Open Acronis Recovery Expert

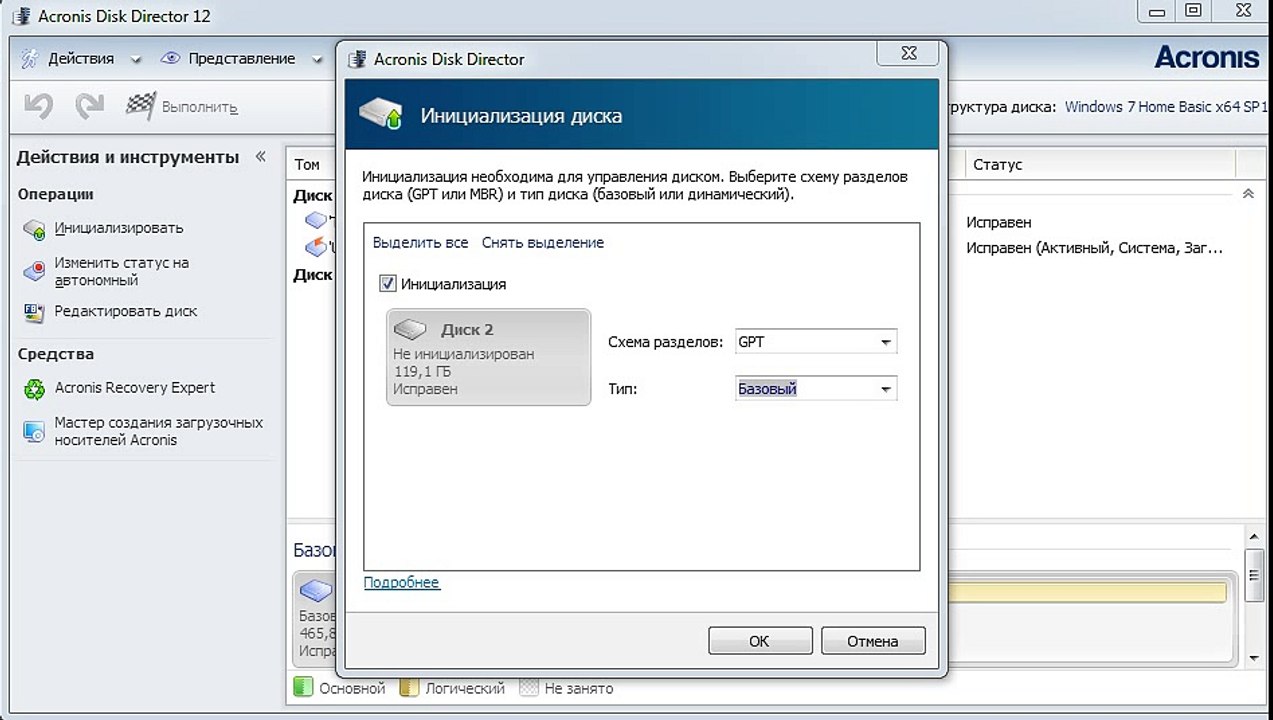135,388
